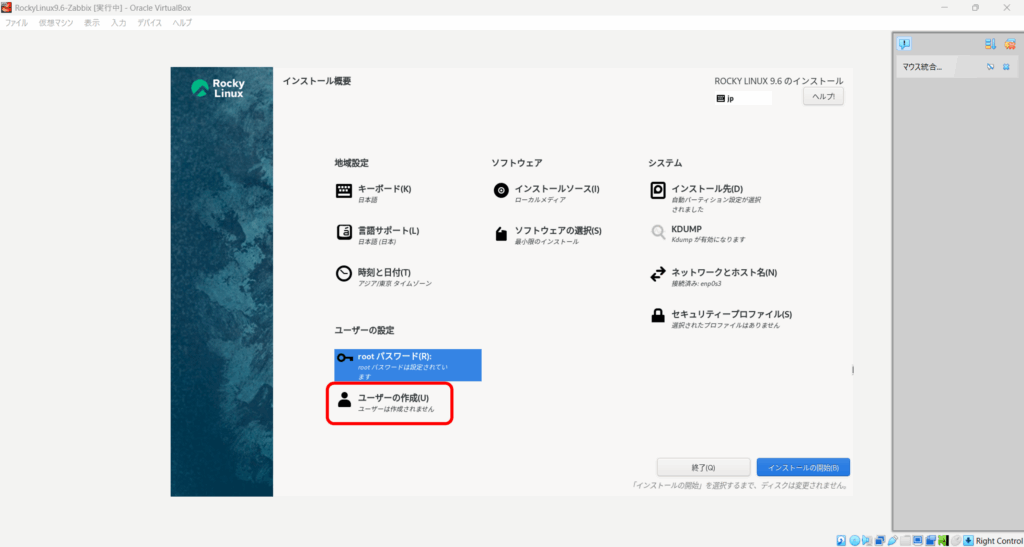This screenshot has width=1024, height=547.
Task: Open インストールソース(I) disc icon
Action: (501, 191)
